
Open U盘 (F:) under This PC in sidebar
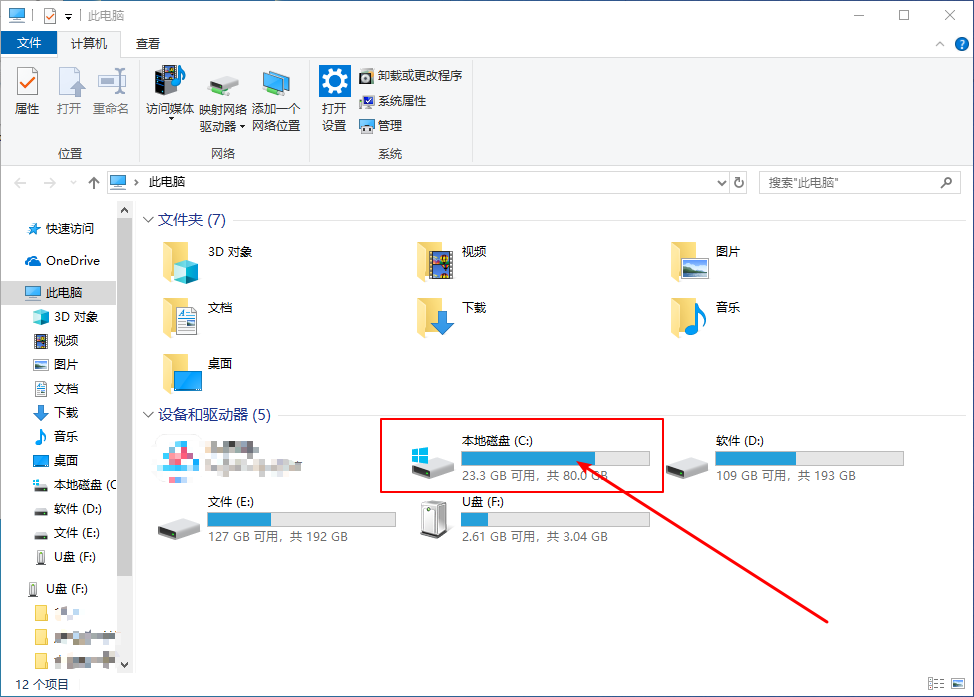(65, 557)
